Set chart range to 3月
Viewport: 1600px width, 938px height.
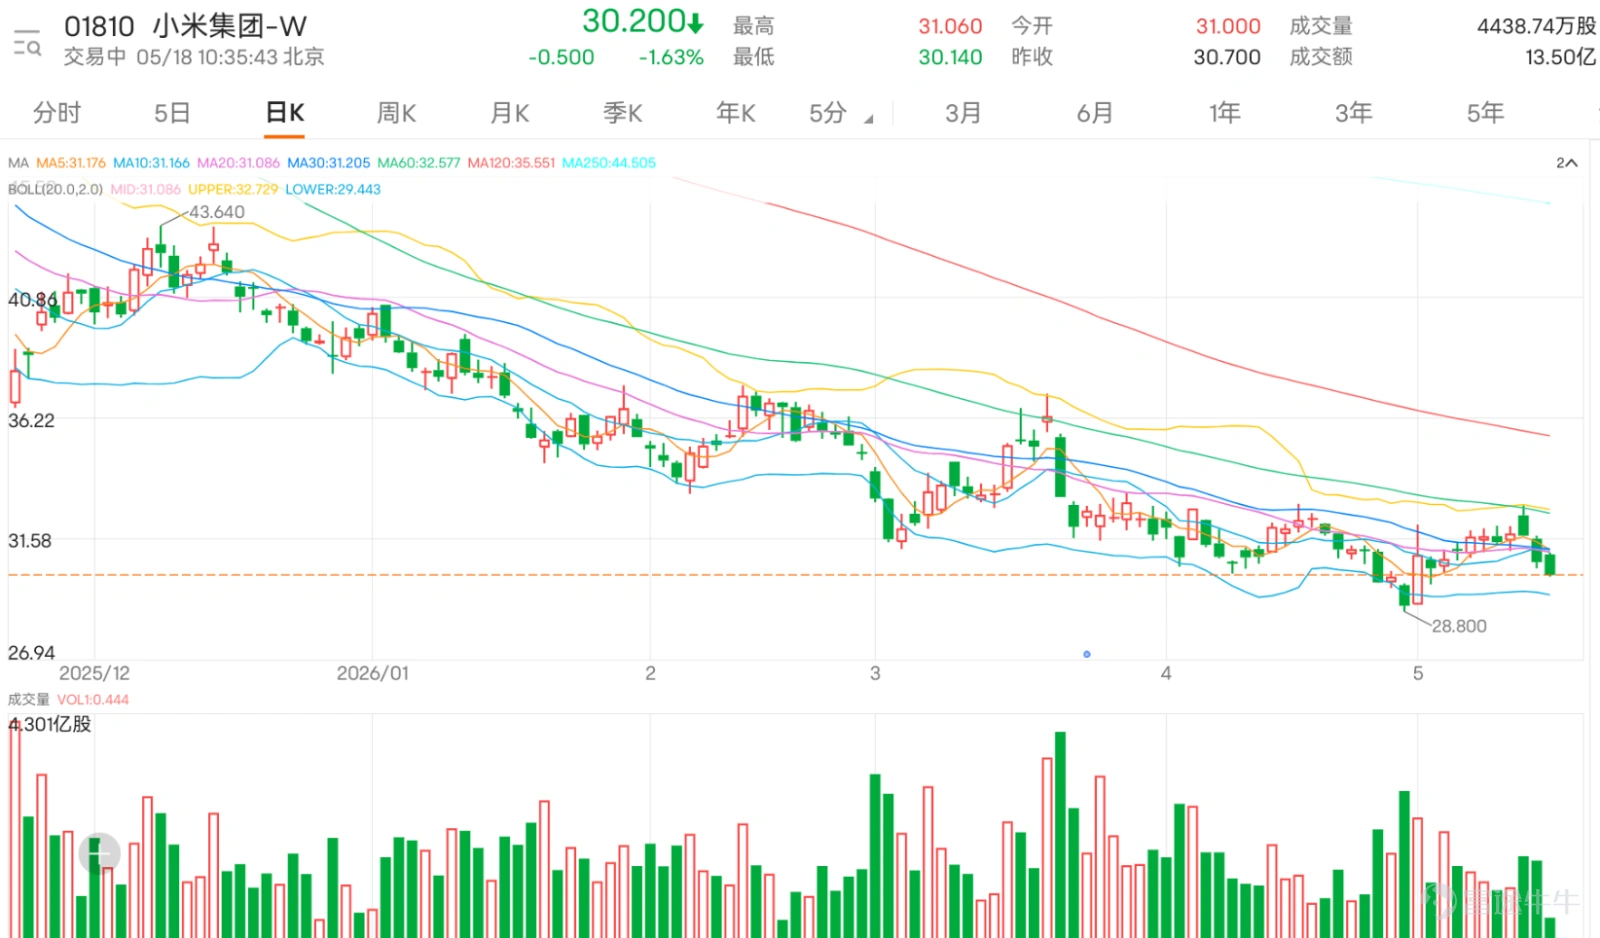click(963, 113)
